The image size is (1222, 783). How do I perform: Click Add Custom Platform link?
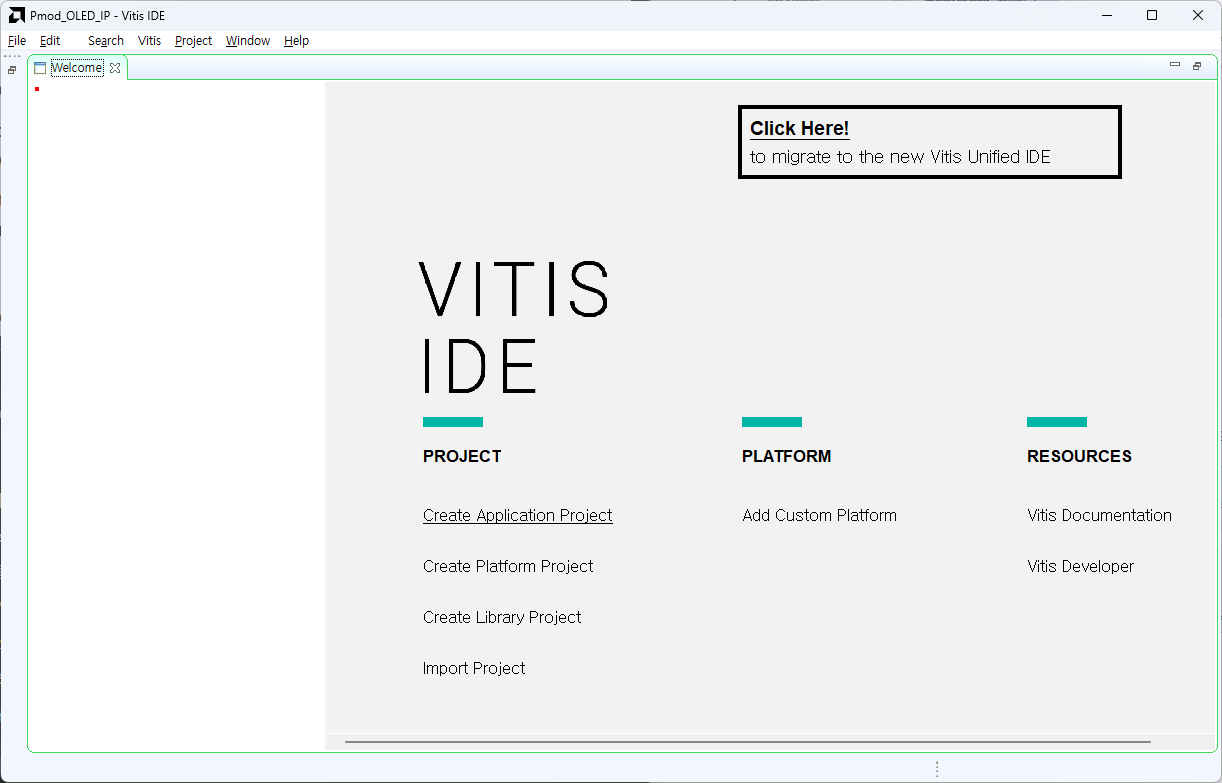819,515
